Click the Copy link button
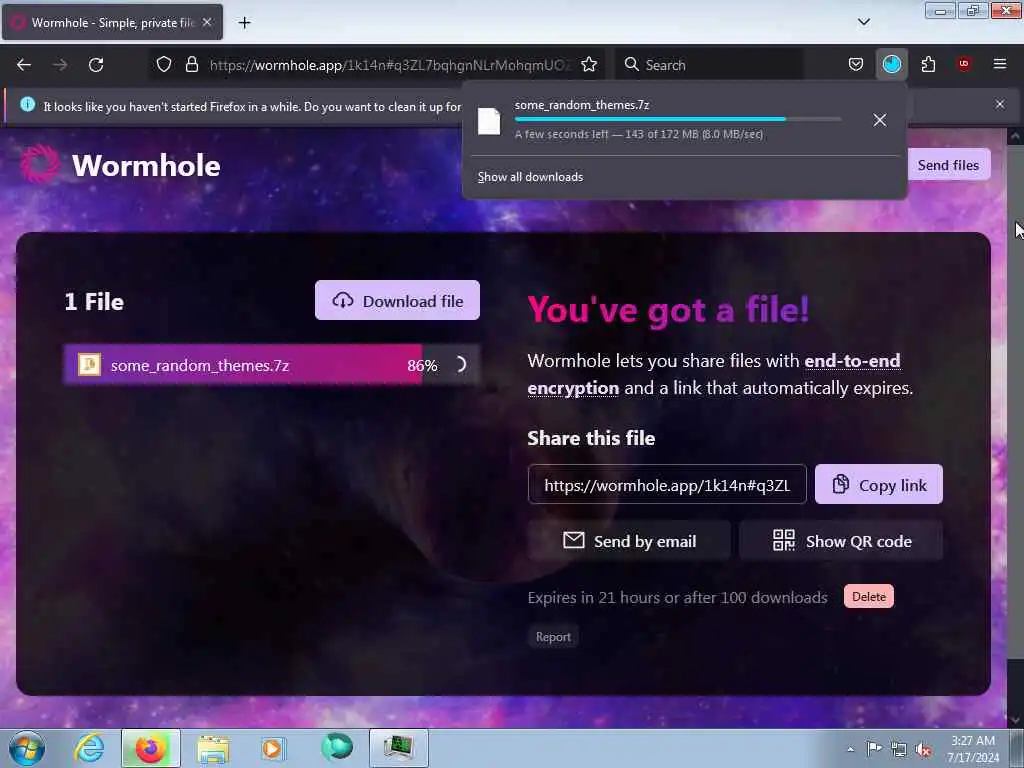Viewport: 1024px width, 768px height. point(878,485)
